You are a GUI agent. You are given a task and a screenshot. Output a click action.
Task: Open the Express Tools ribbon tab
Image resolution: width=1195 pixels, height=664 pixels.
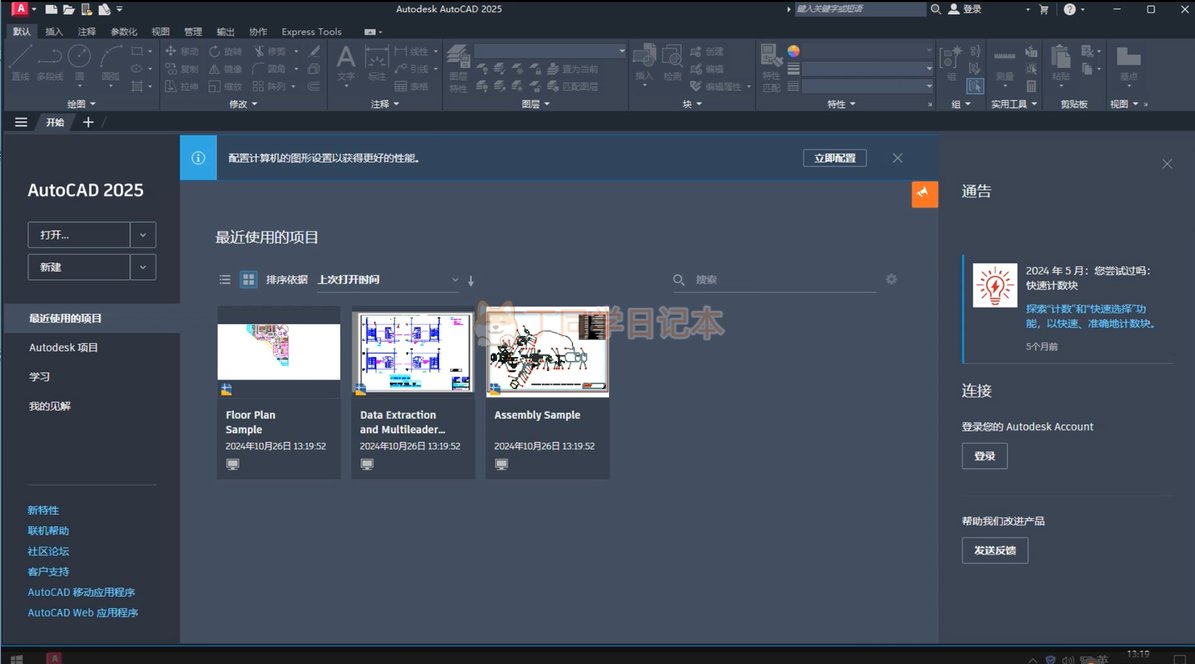311,32
